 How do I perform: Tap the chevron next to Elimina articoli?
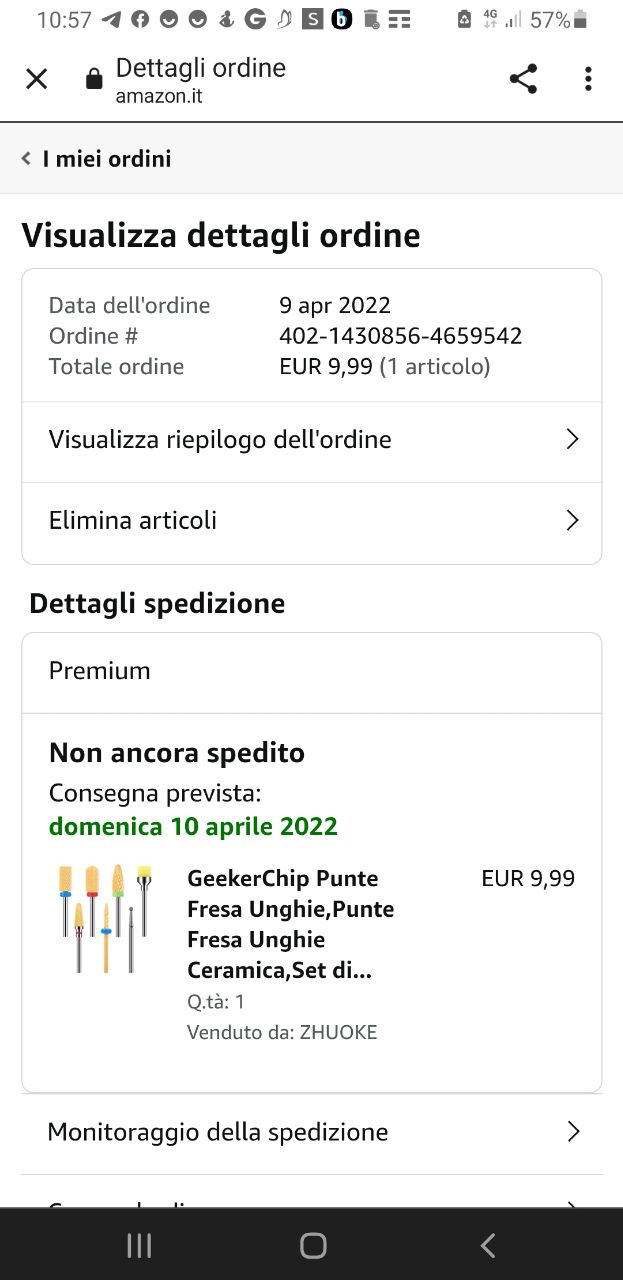572,521
